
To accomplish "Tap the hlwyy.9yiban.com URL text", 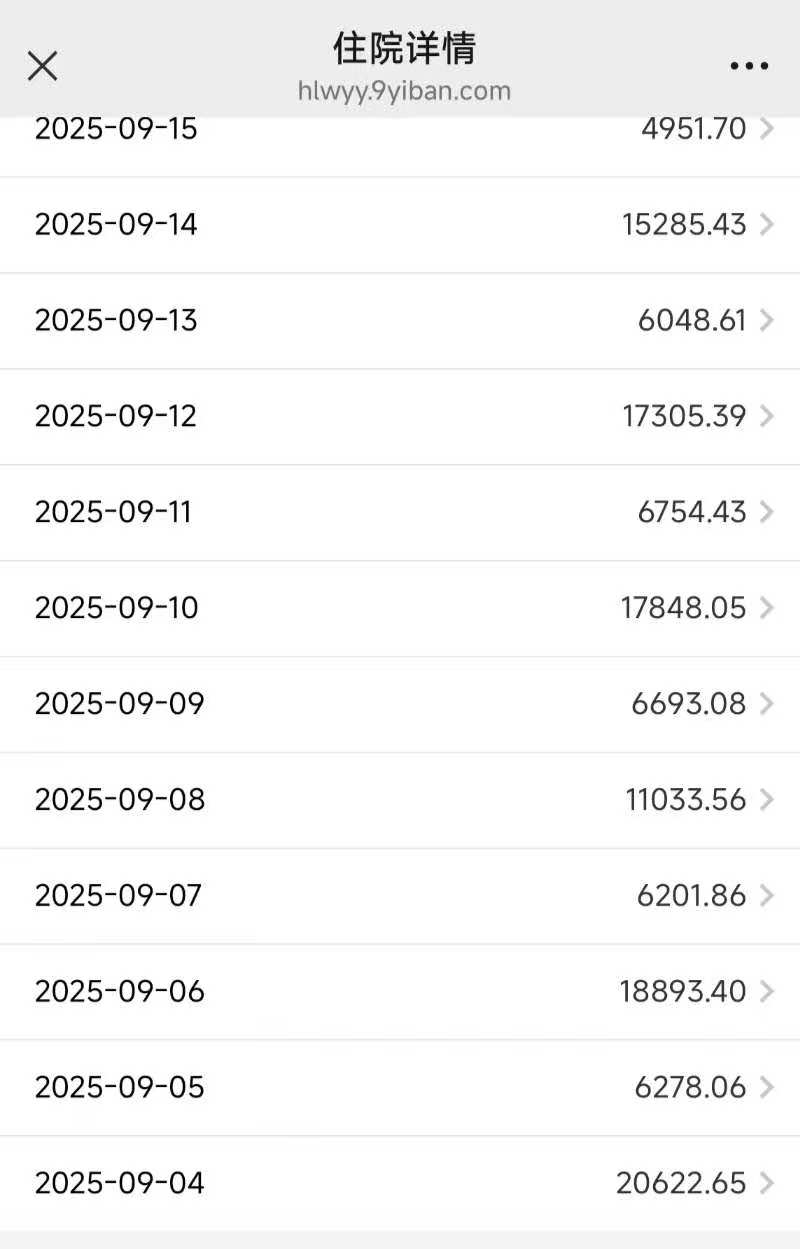I will (404, 91).
